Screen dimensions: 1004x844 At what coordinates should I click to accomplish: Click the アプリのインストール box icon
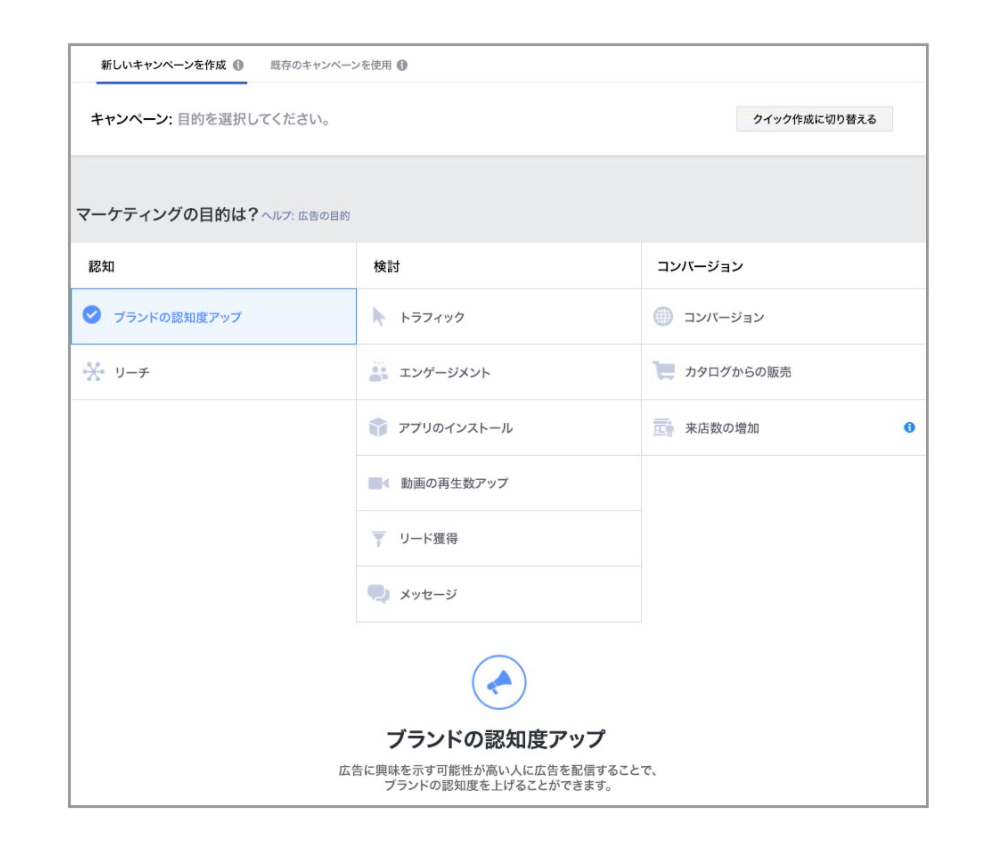(x=378, y=427)
